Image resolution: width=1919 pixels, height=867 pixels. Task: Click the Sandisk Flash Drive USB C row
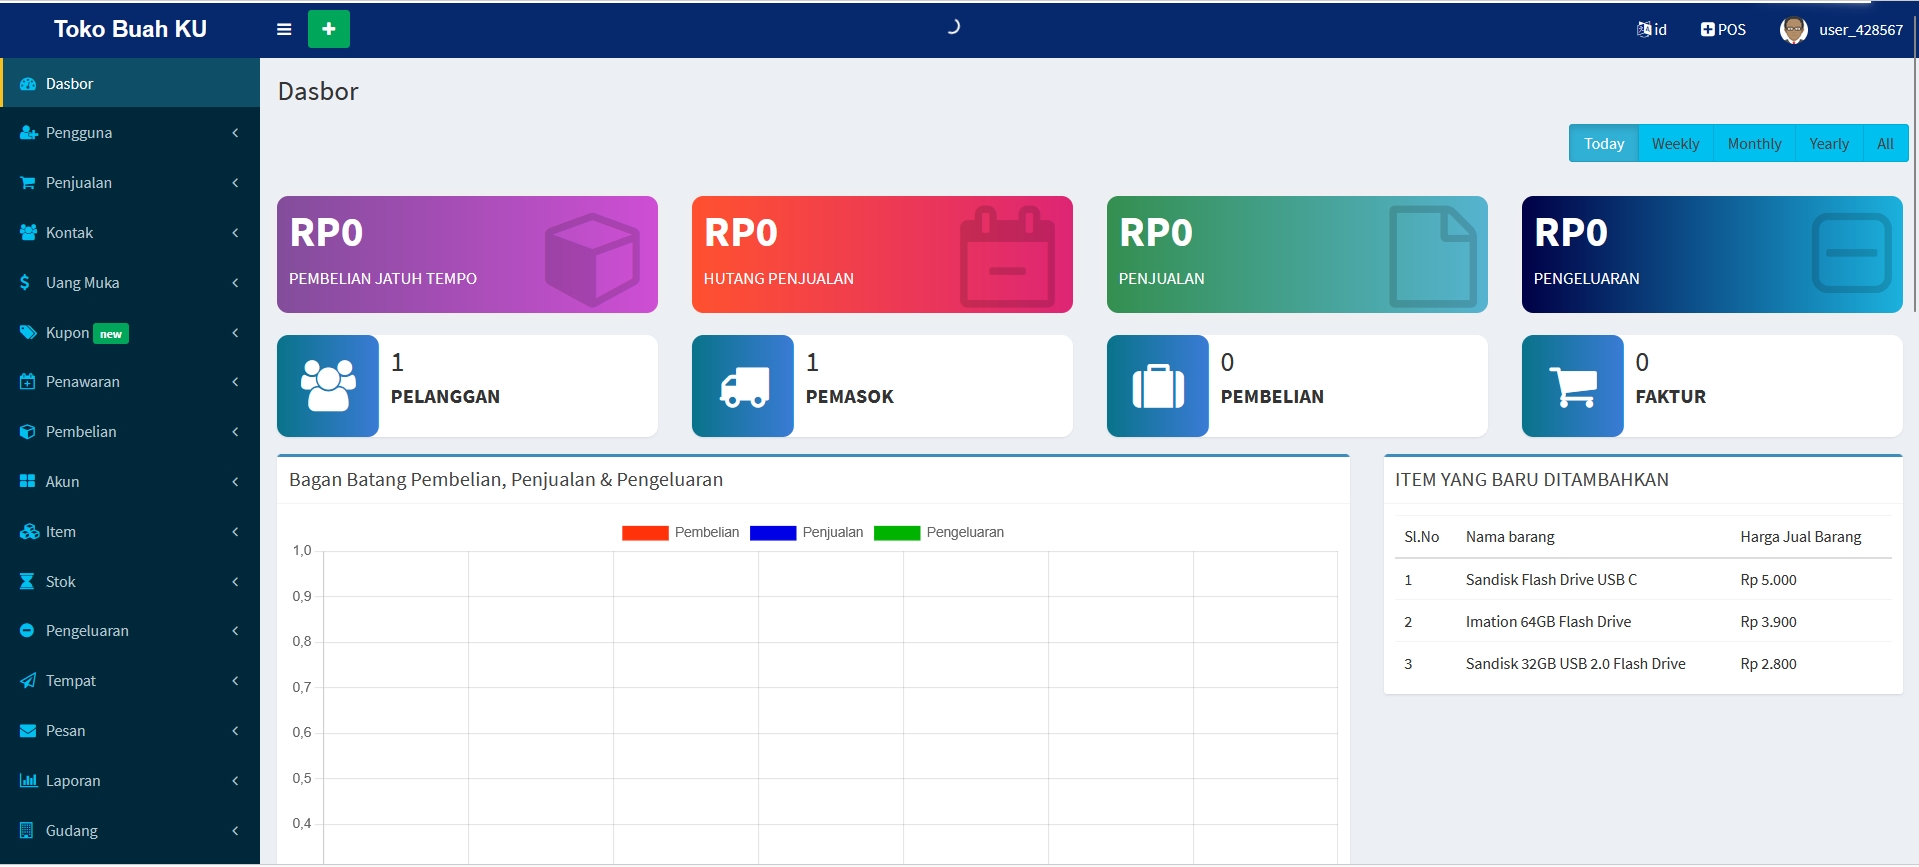pos(1551,580)
